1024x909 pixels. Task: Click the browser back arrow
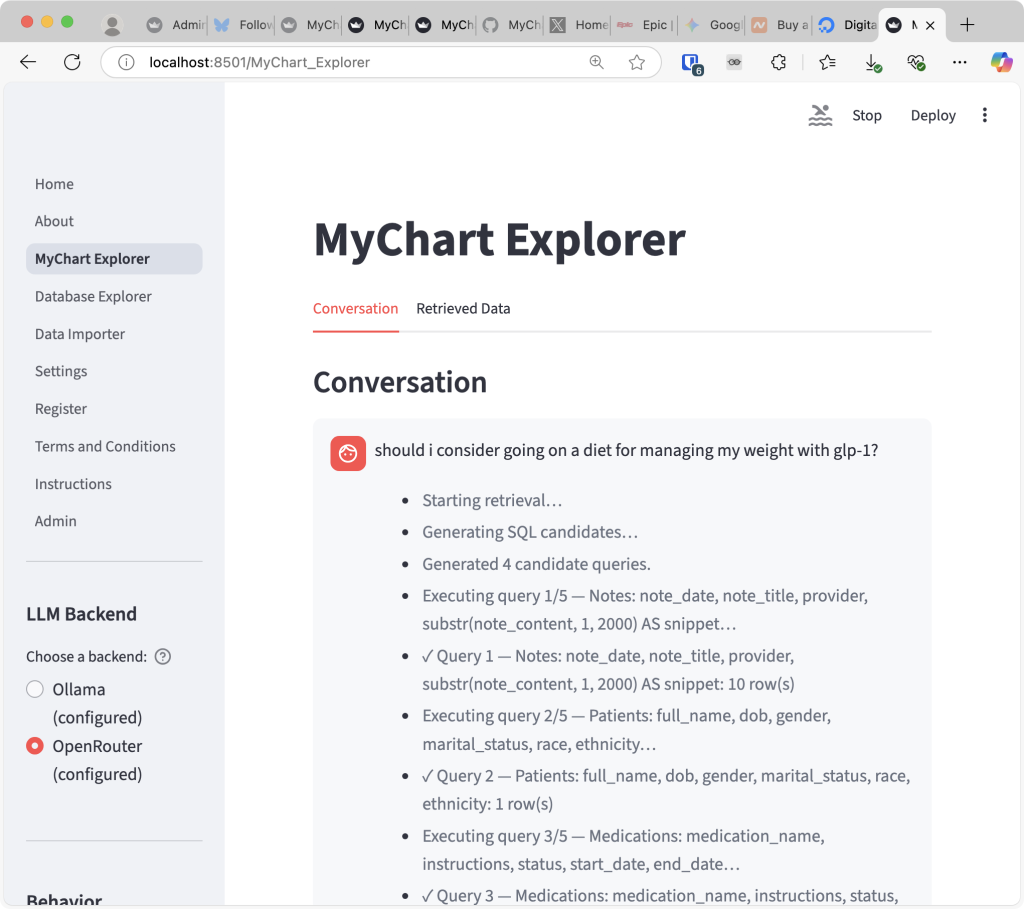tap(28, 62)
